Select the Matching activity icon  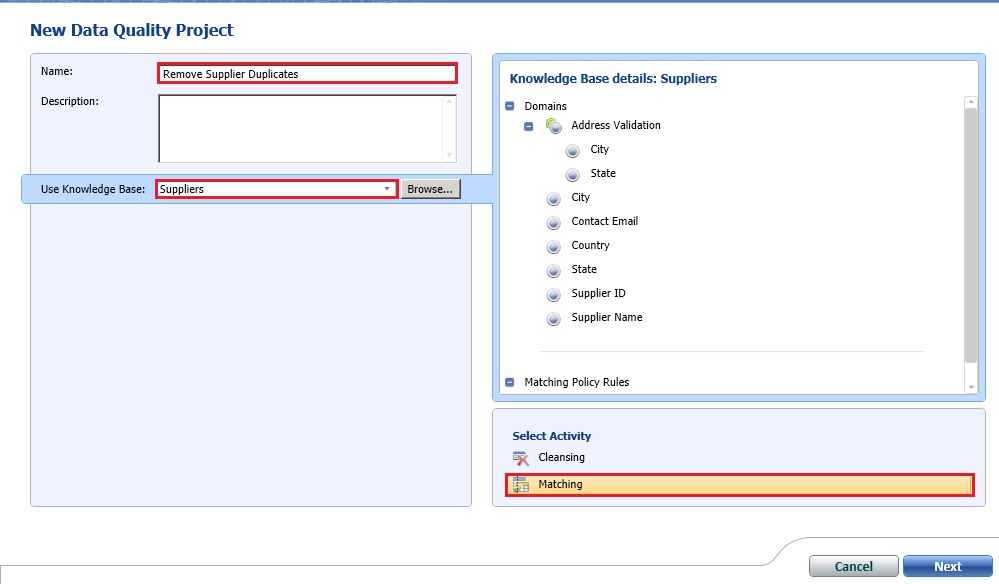[x=519, y=484]
